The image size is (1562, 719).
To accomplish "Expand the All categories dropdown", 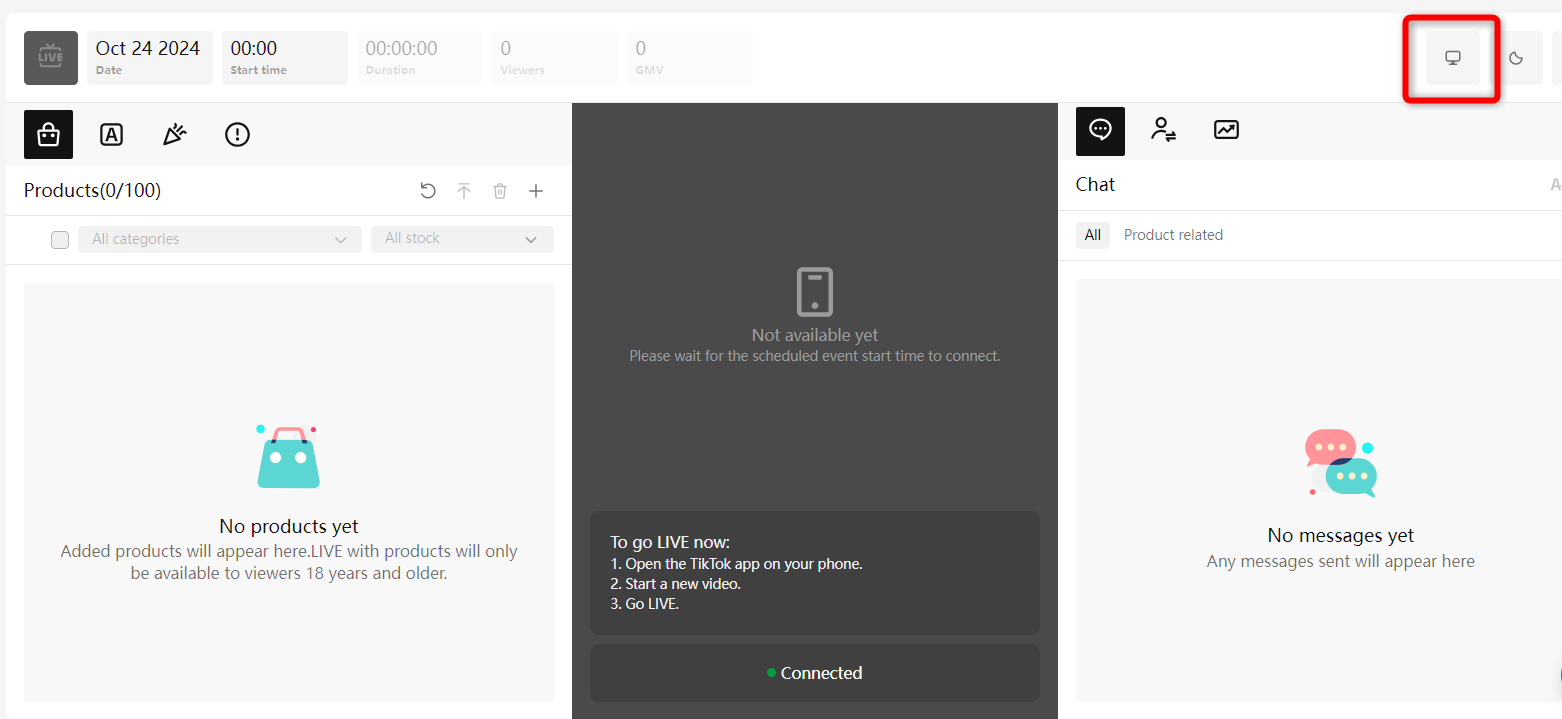I will point(220,239).
